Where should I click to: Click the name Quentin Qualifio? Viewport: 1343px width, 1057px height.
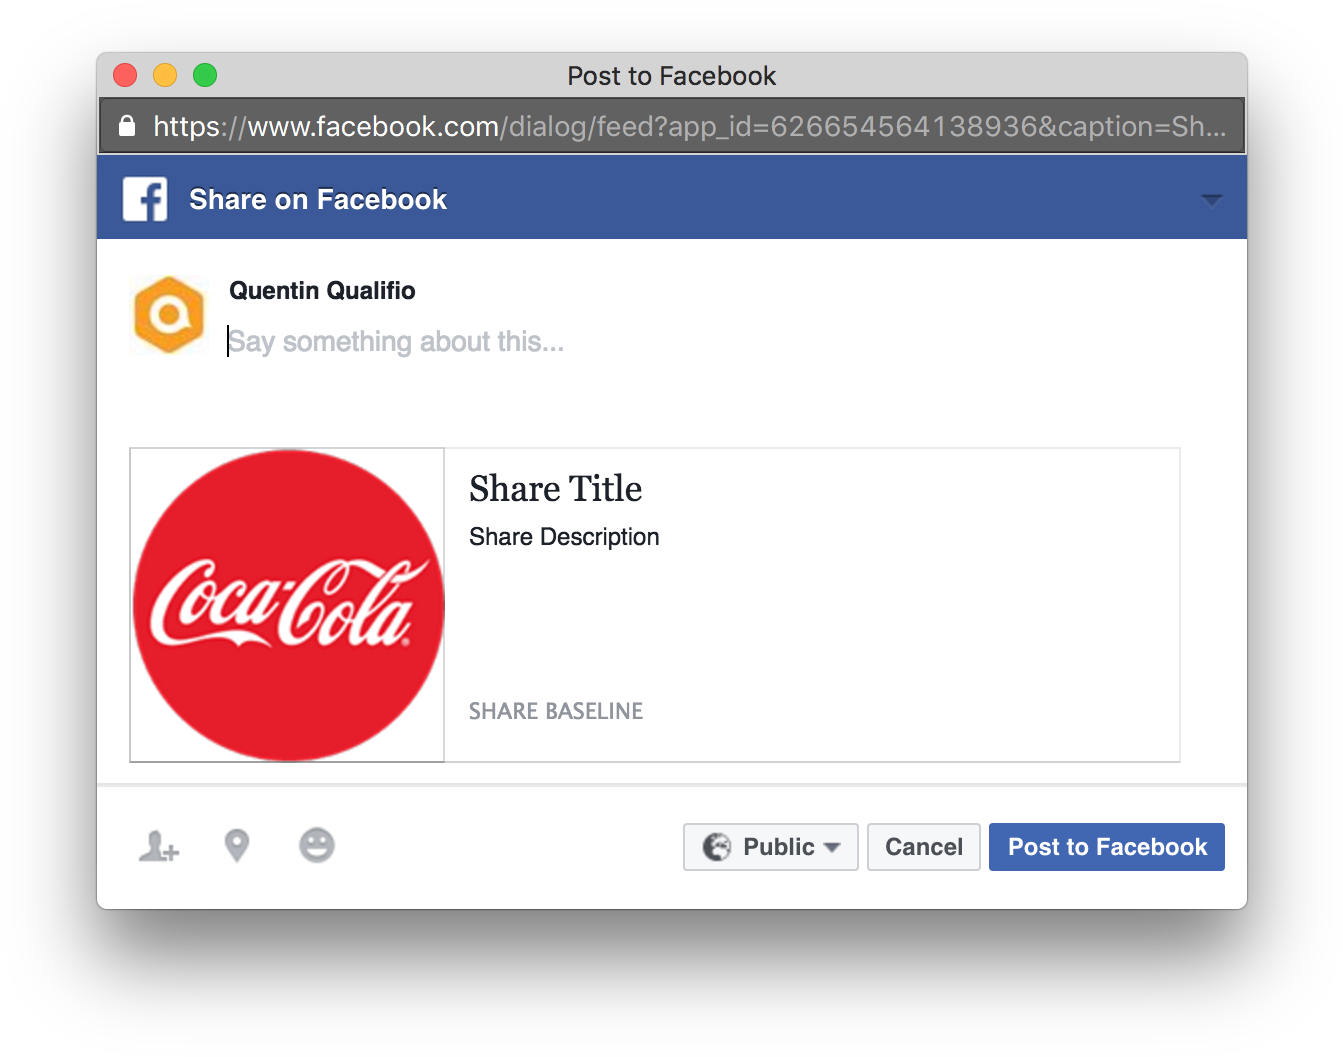tap(322, 291)
